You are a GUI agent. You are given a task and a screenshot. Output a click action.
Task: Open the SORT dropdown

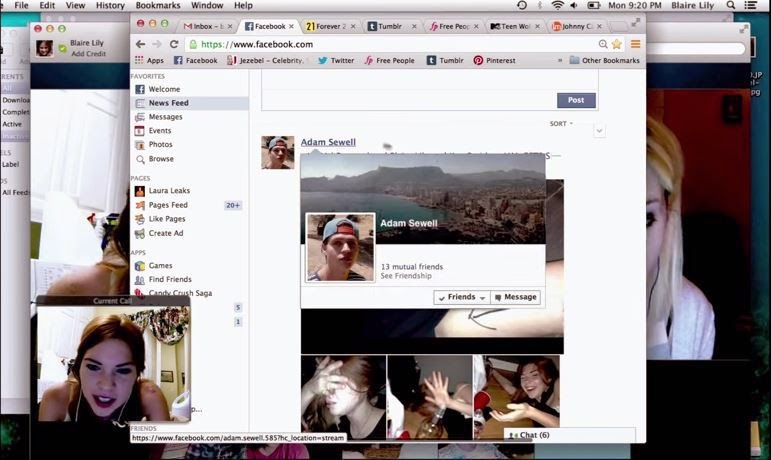click(x=561, y=124)
